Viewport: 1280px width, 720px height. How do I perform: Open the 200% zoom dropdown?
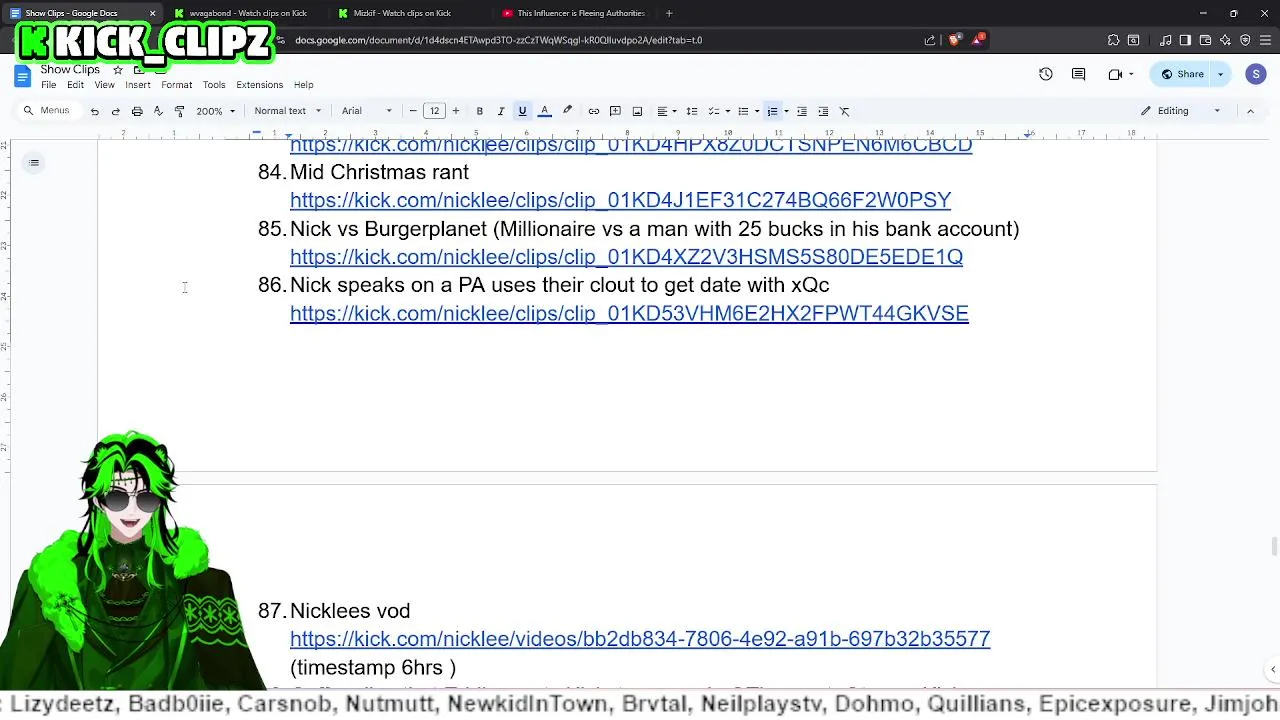click(x=215, y=111)
